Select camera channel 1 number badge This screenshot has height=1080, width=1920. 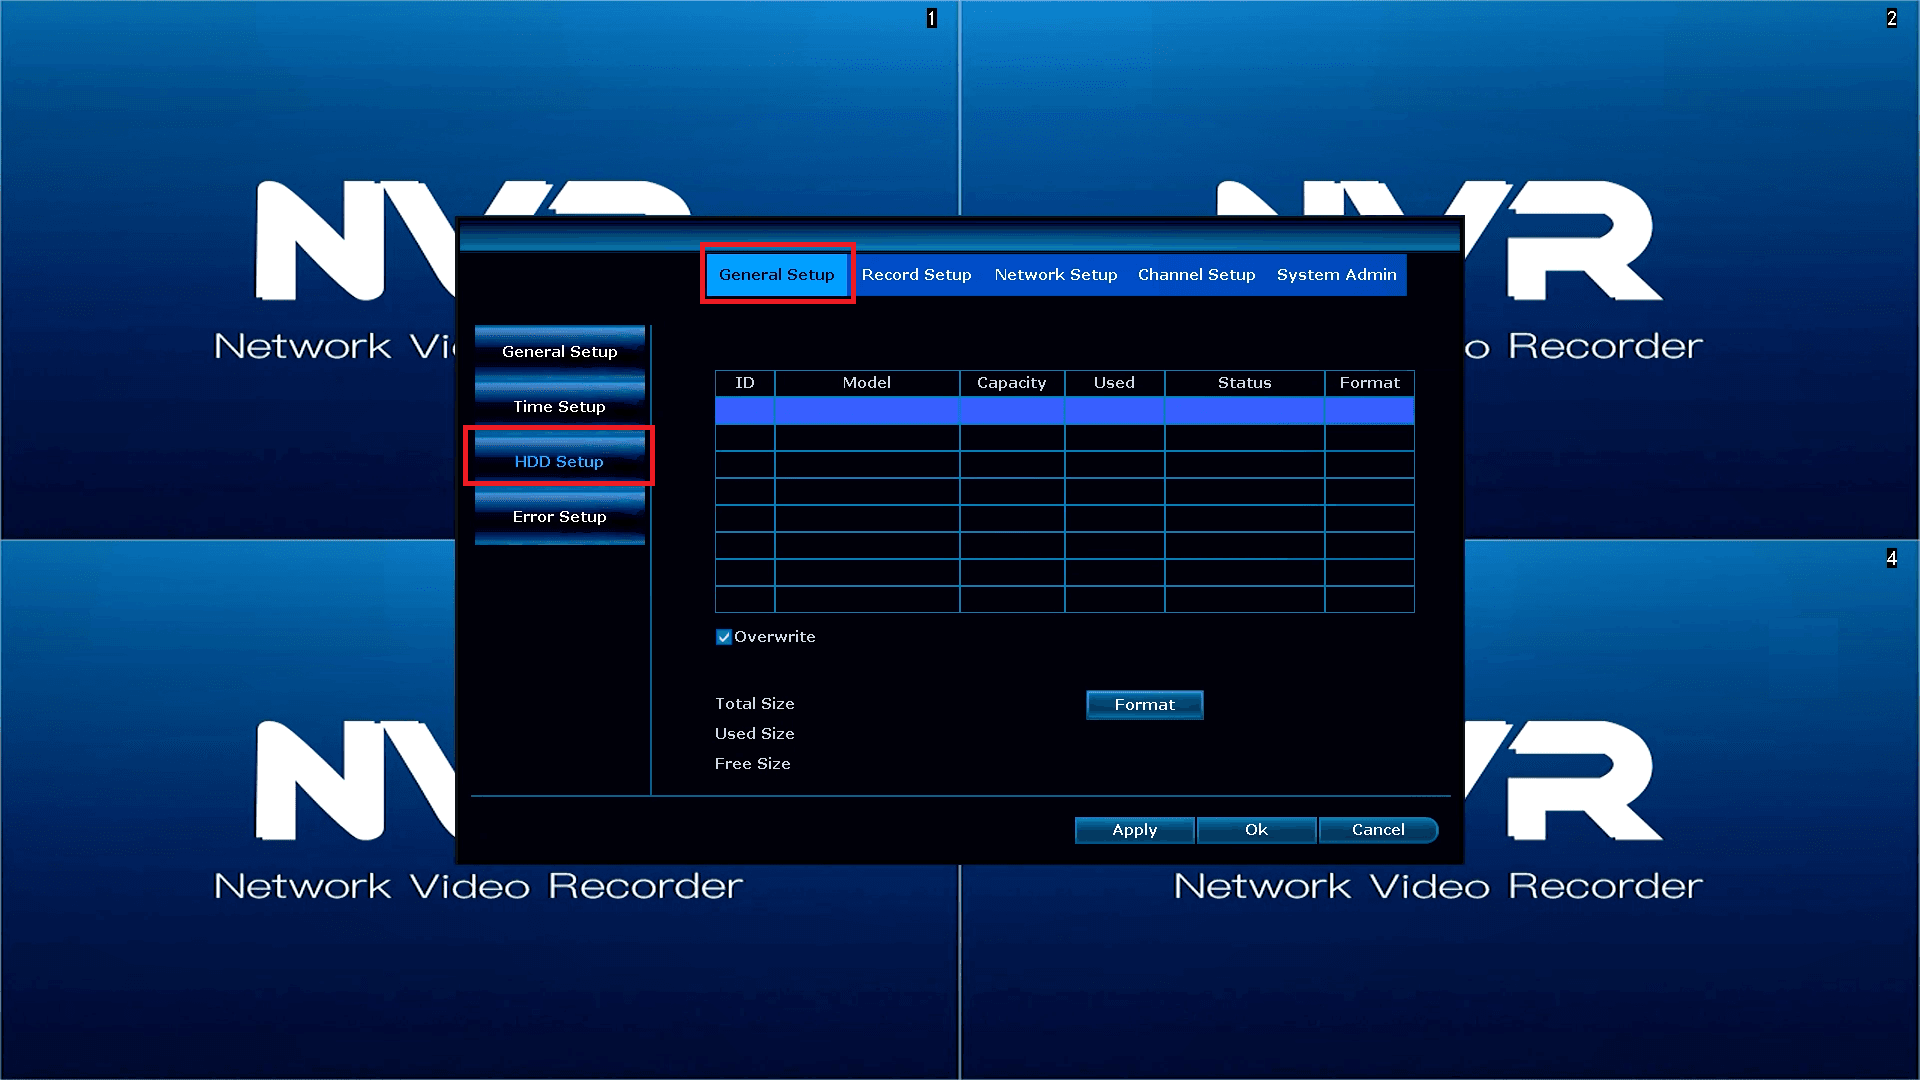[932, 18]
